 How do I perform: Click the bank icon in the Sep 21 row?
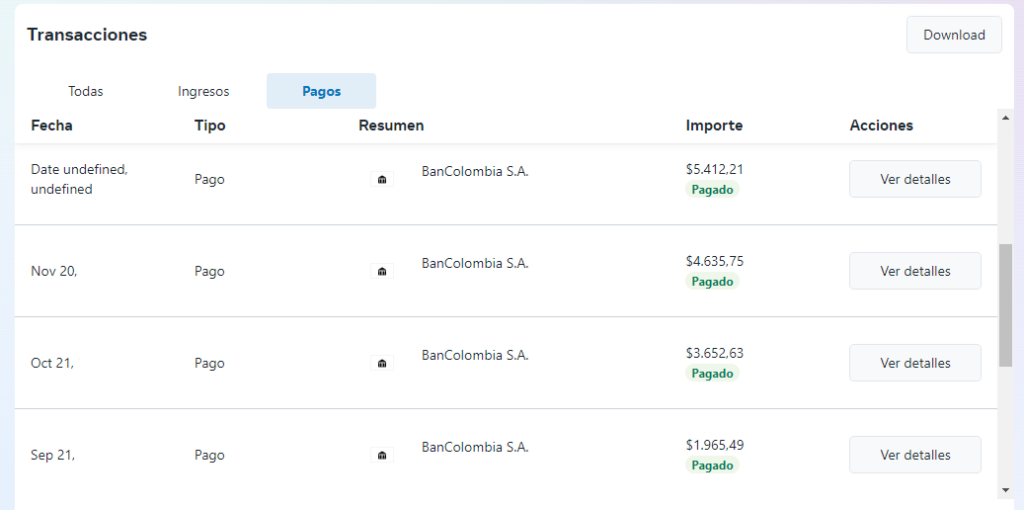tap(382, 455)
